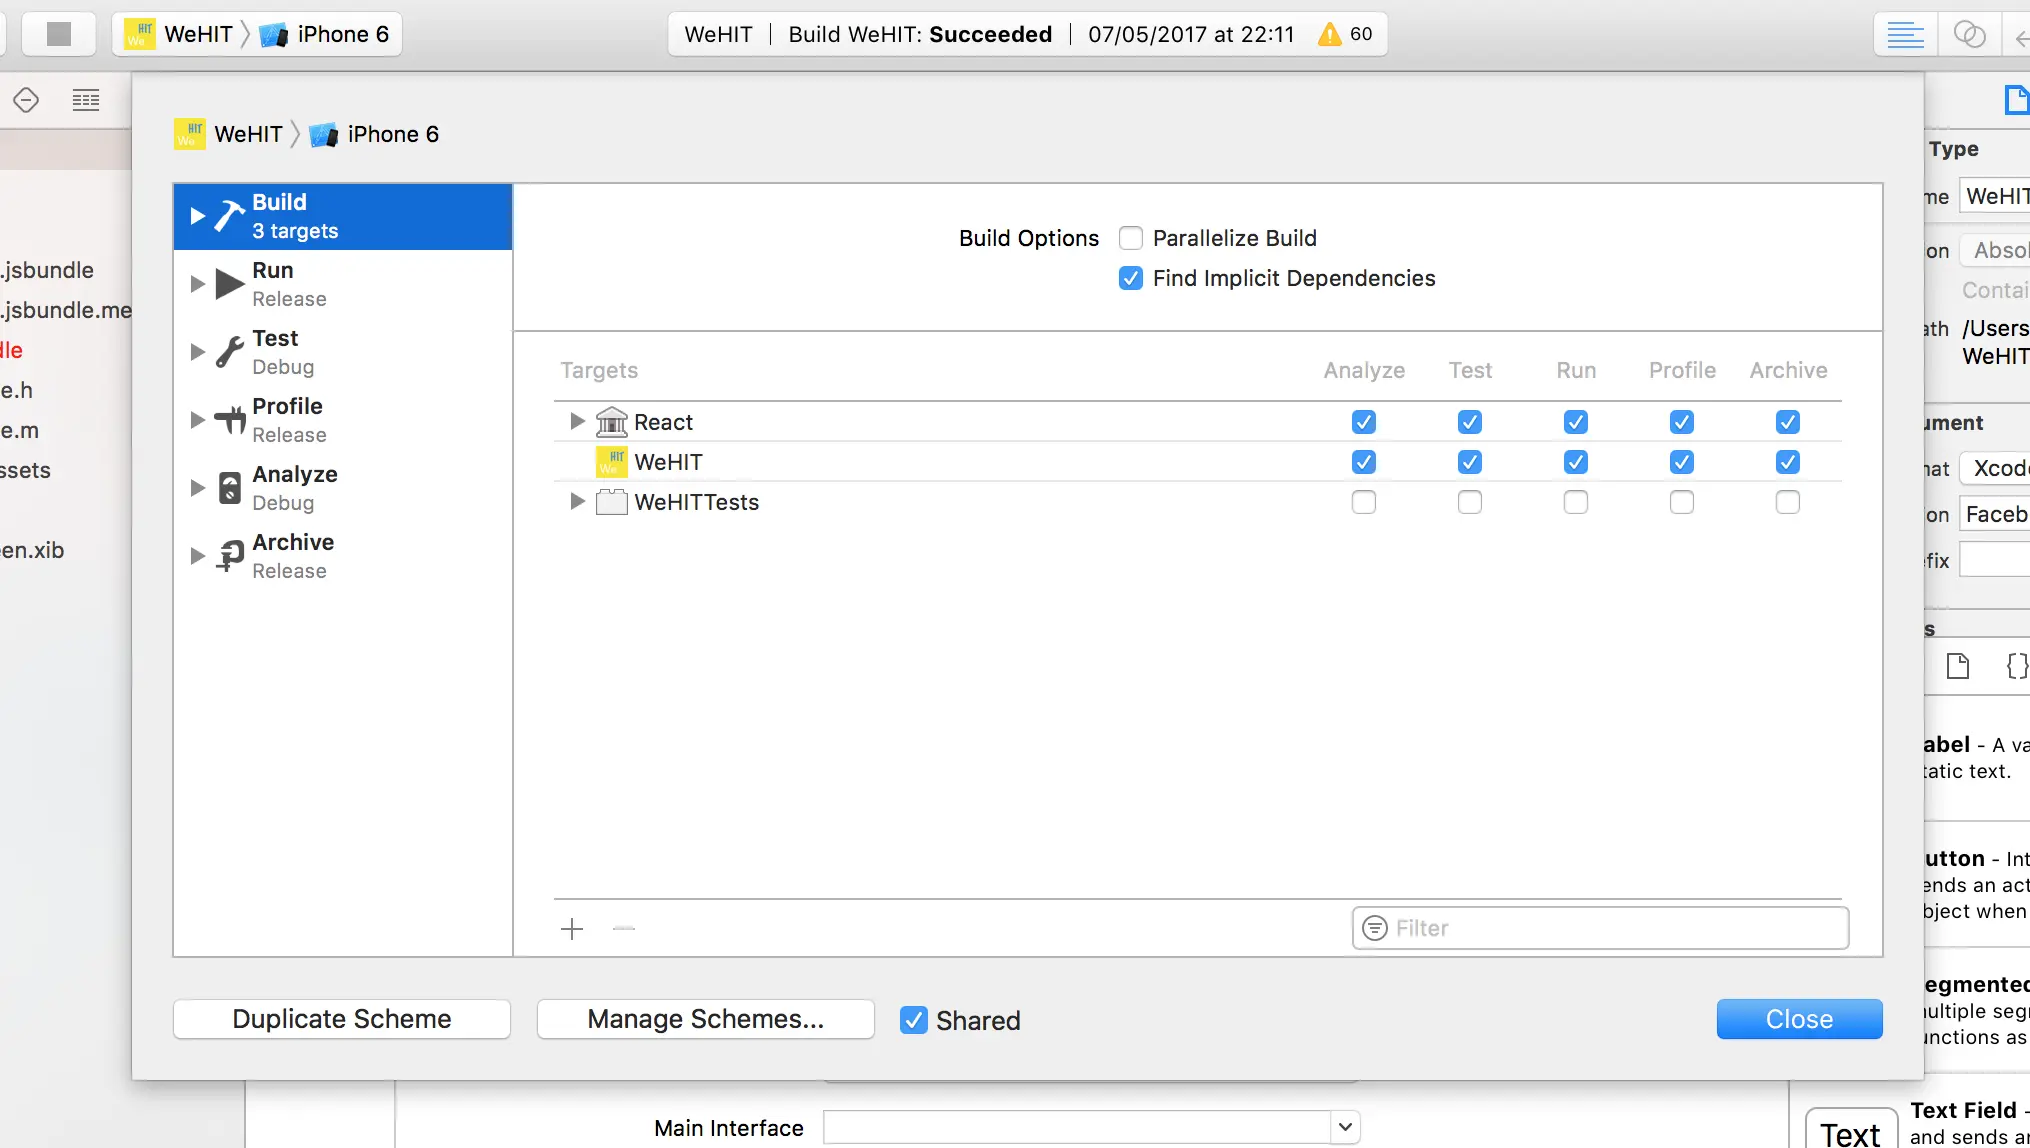Close the scheme editor sheet
The image size is (2030, 1148).
click(x=1800, y=1019)
